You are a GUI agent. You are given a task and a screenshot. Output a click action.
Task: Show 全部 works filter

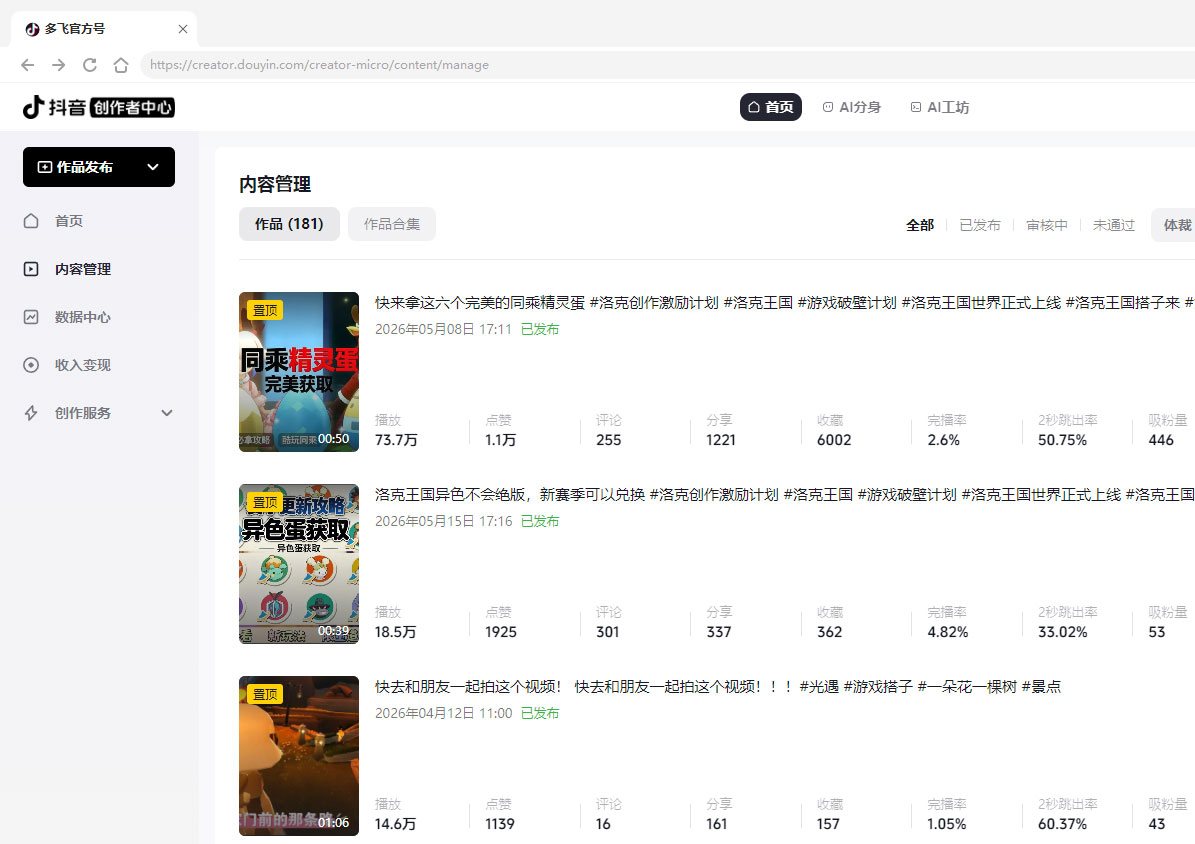920,225
